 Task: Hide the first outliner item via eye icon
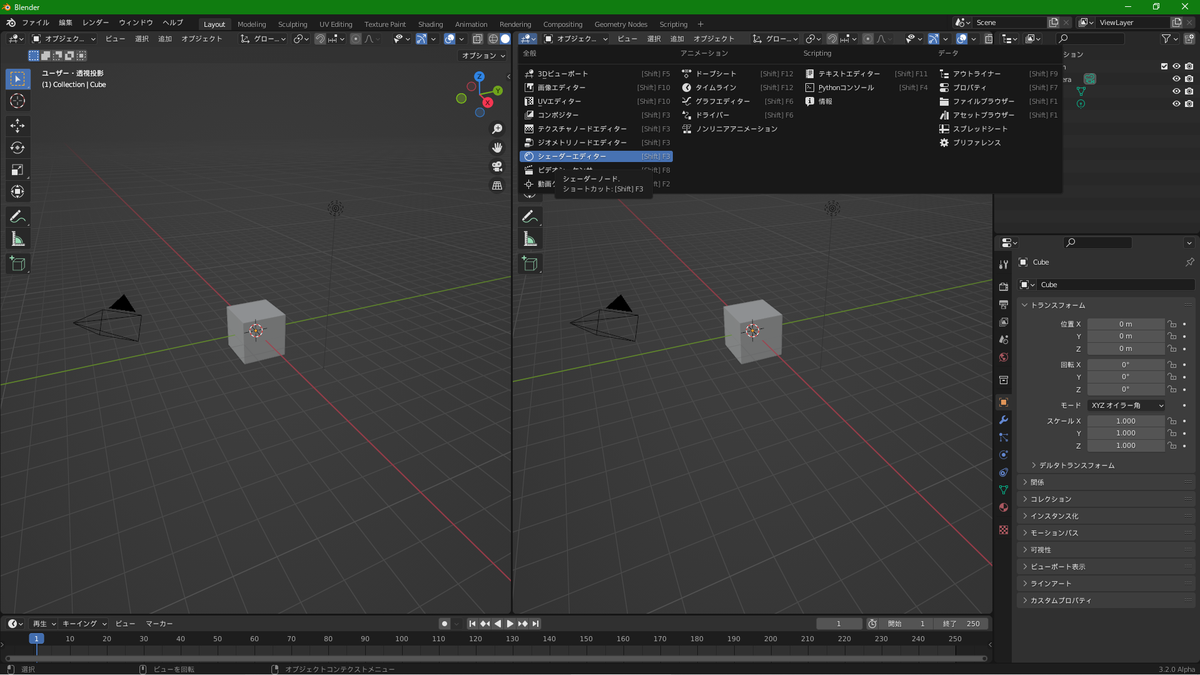pos(1176,67)
